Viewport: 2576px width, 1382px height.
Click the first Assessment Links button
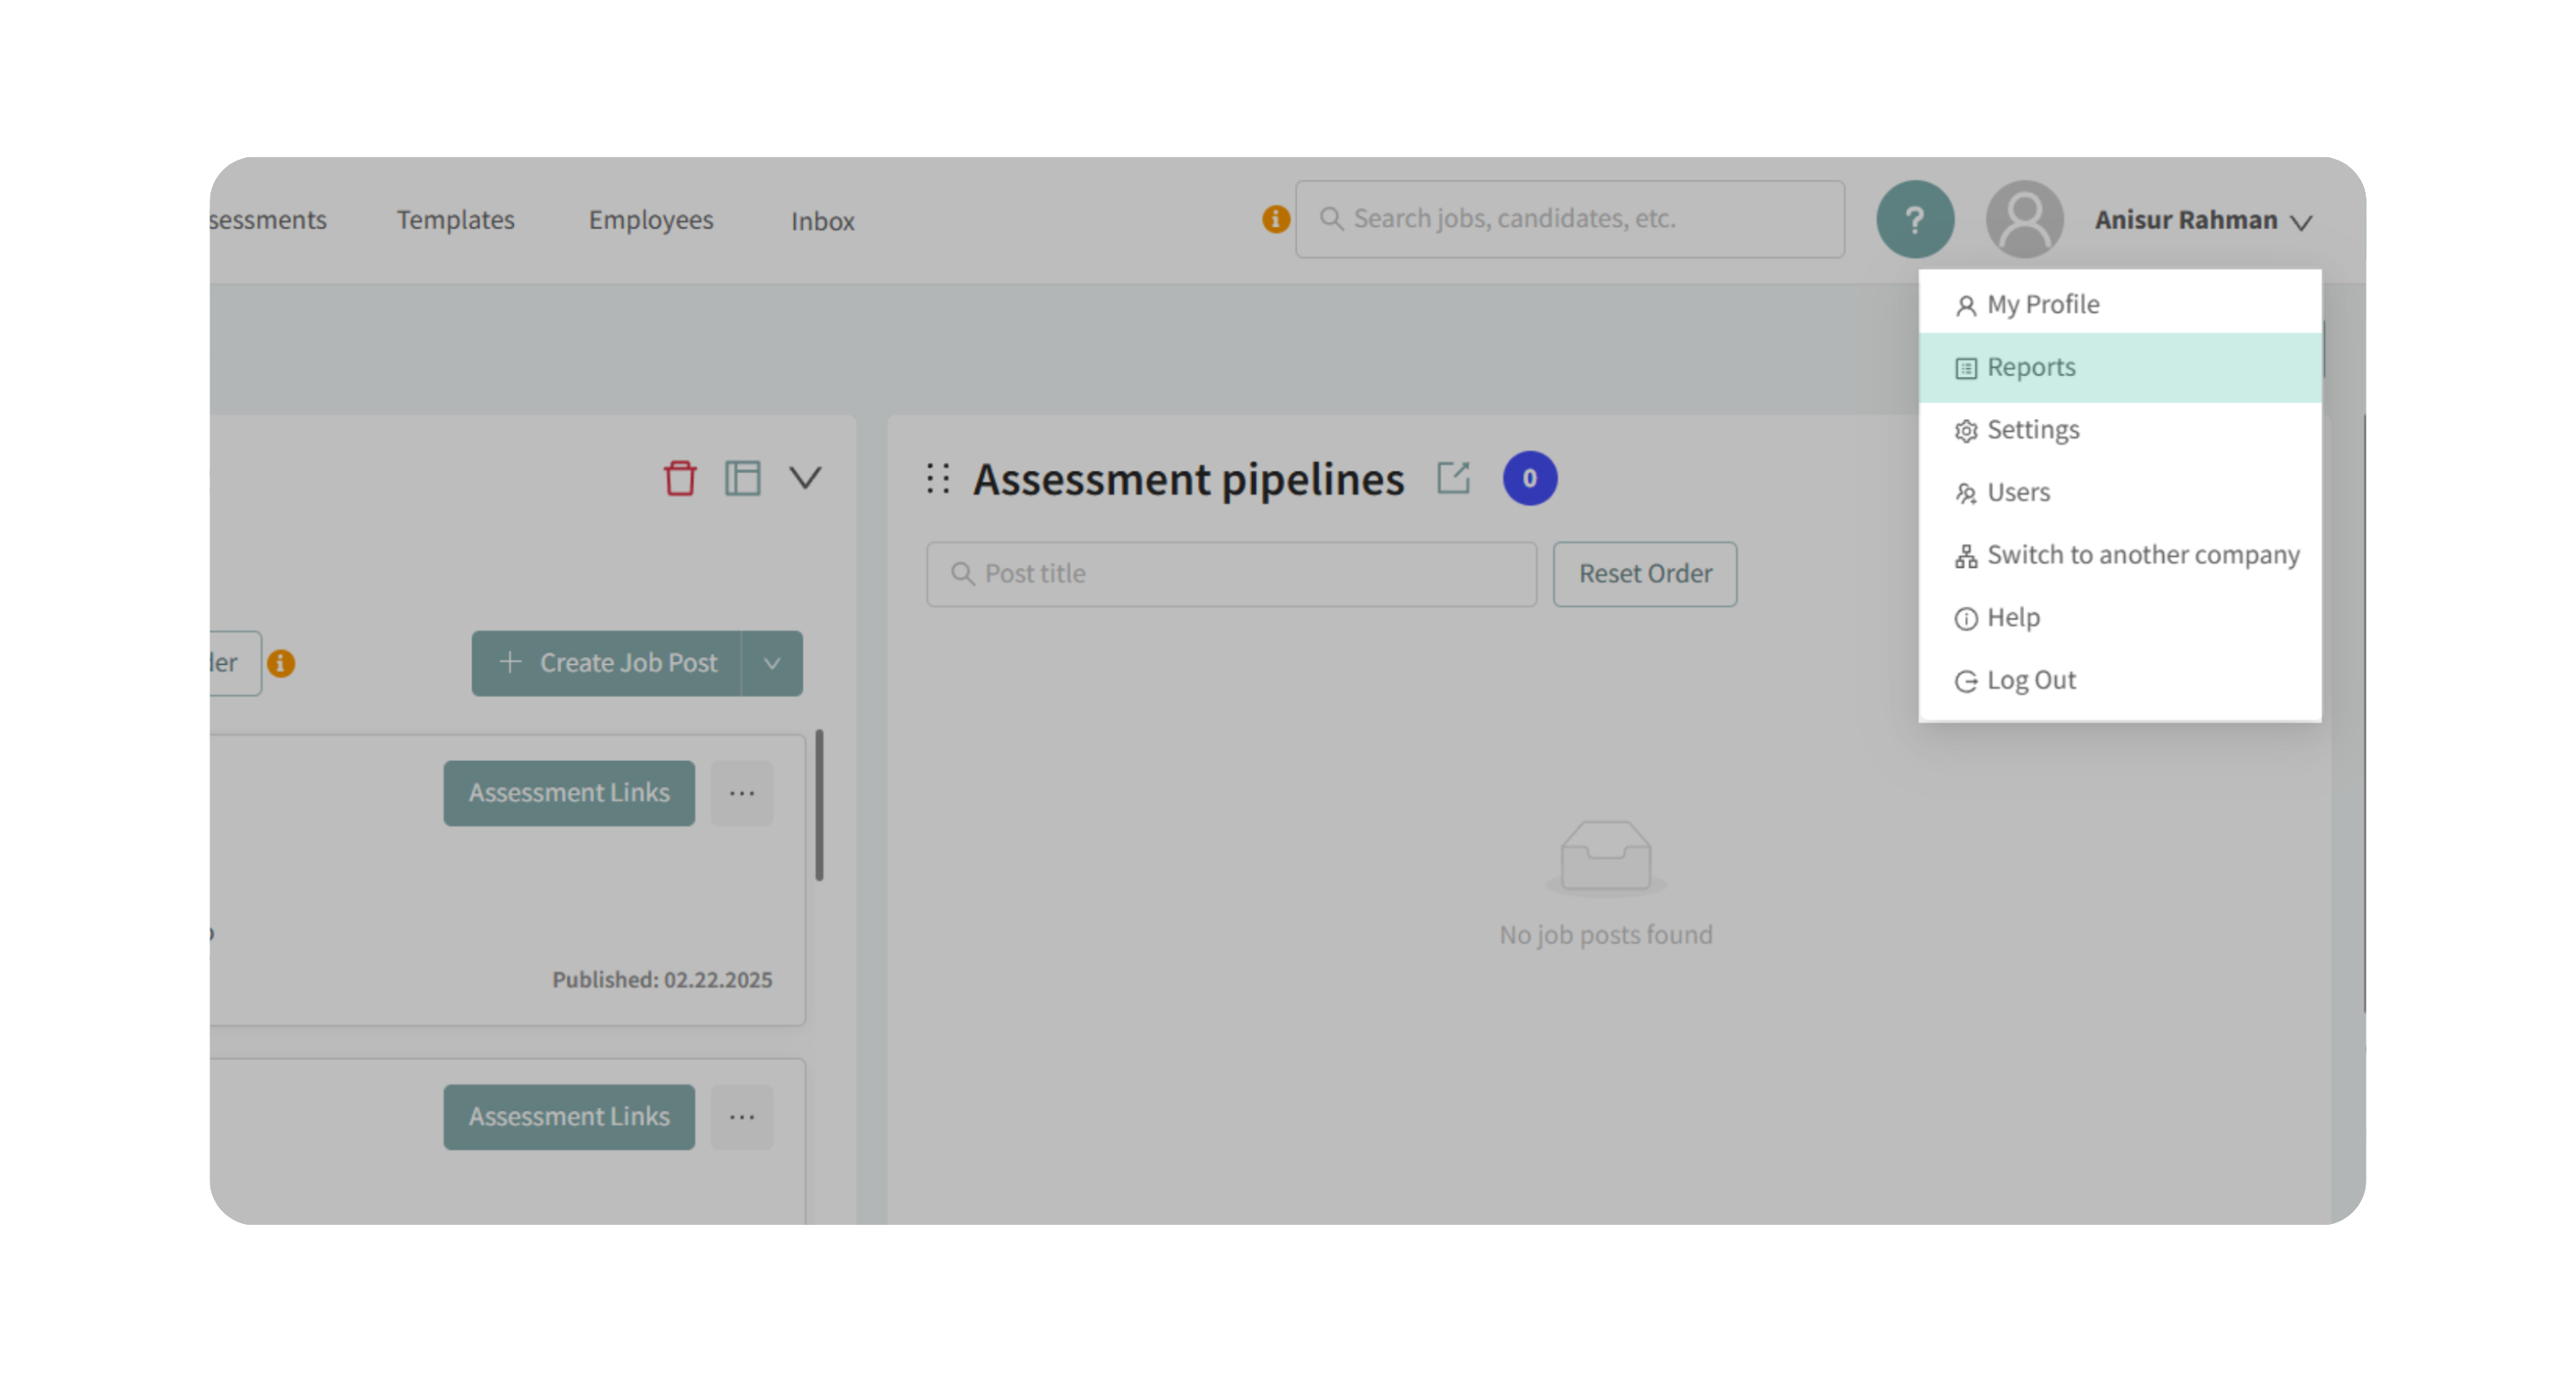569,793
